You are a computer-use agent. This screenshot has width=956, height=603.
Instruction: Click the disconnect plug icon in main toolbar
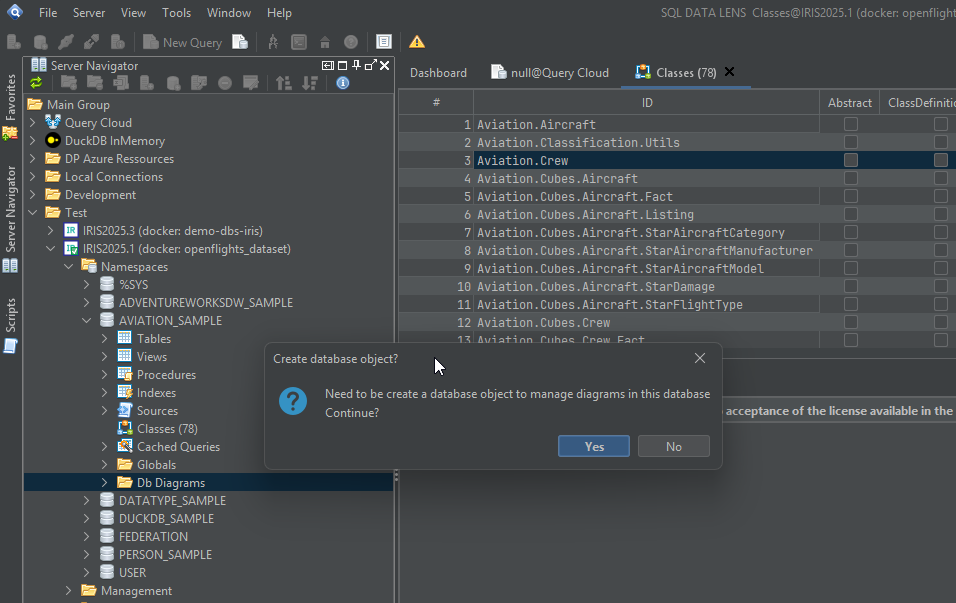click(91, 42)
